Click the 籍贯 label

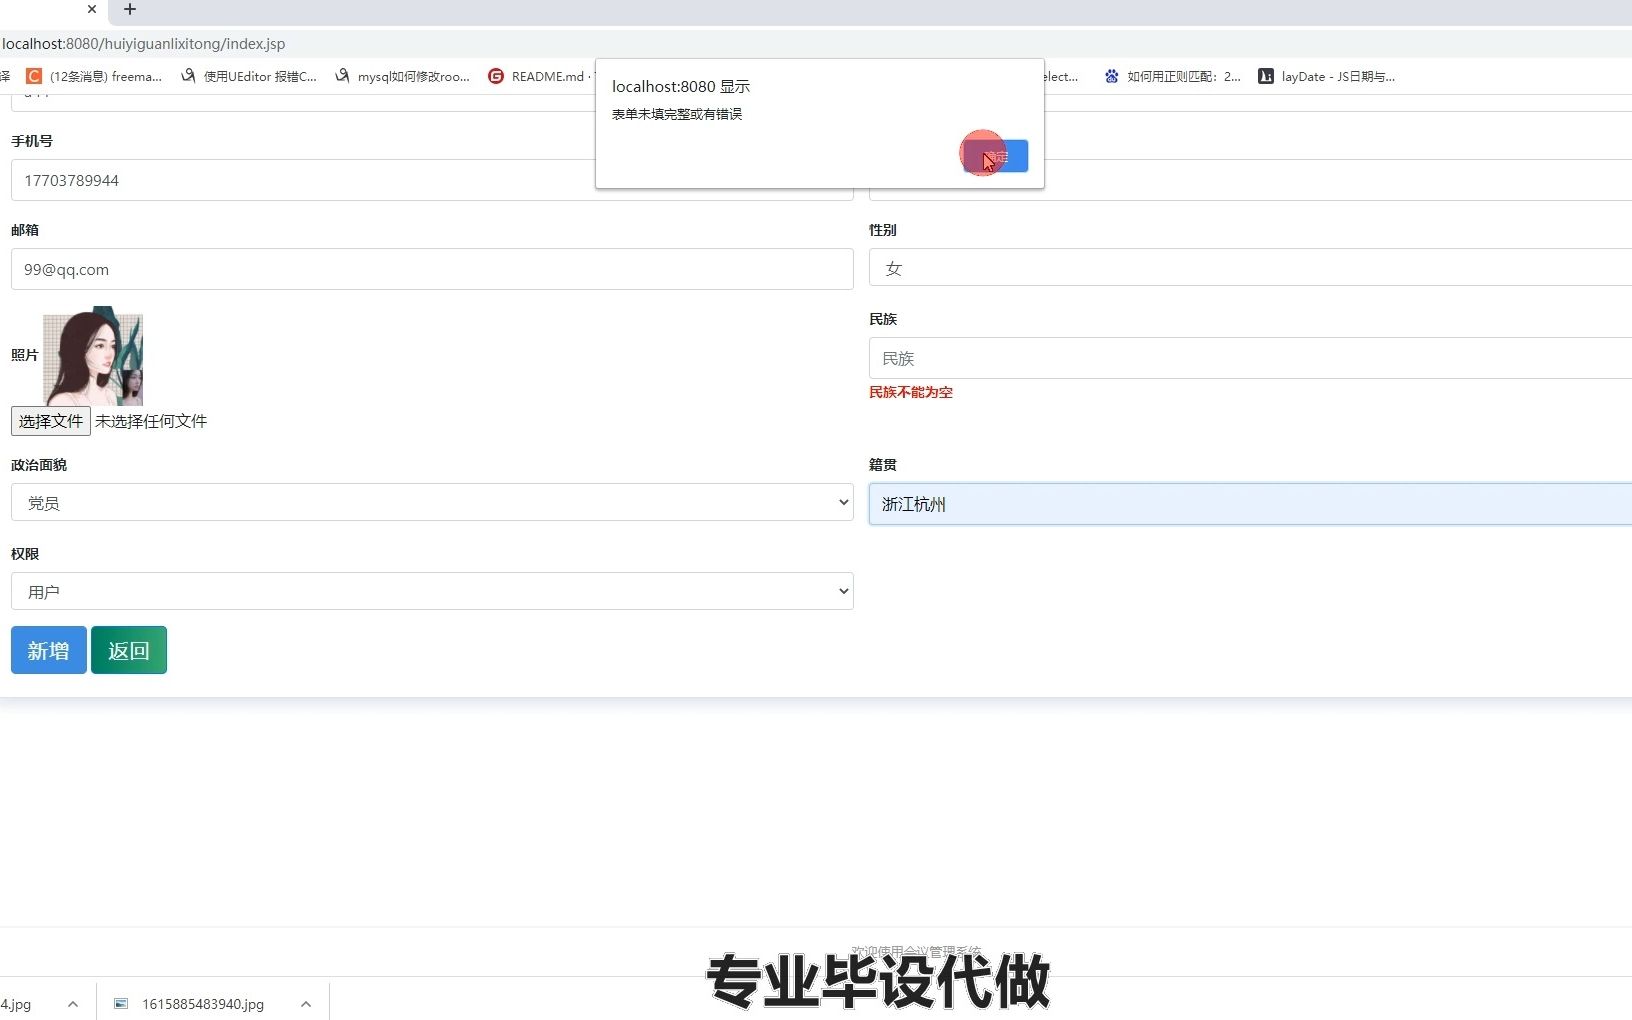[x=883, y=465]
